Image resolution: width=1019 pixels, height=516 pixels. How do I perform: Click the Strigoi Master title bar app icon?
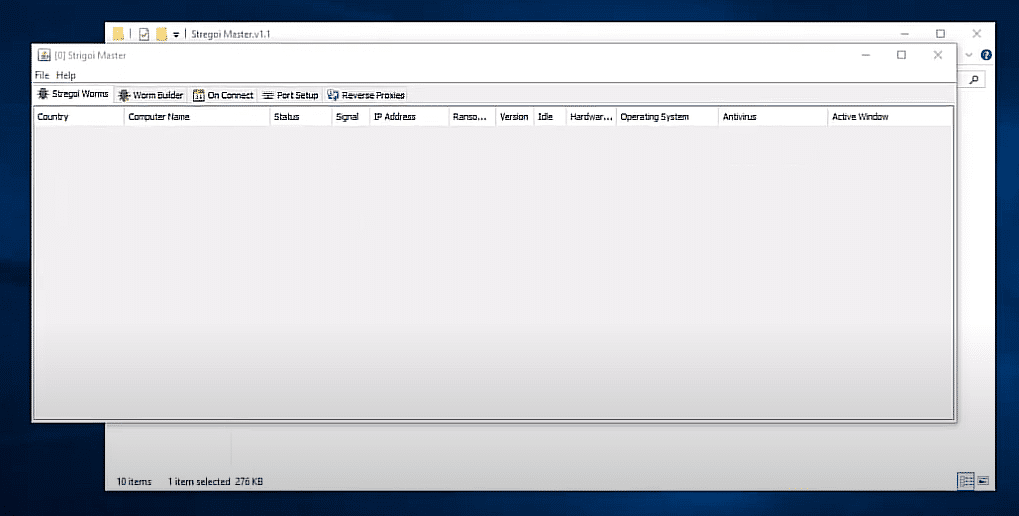44,55
